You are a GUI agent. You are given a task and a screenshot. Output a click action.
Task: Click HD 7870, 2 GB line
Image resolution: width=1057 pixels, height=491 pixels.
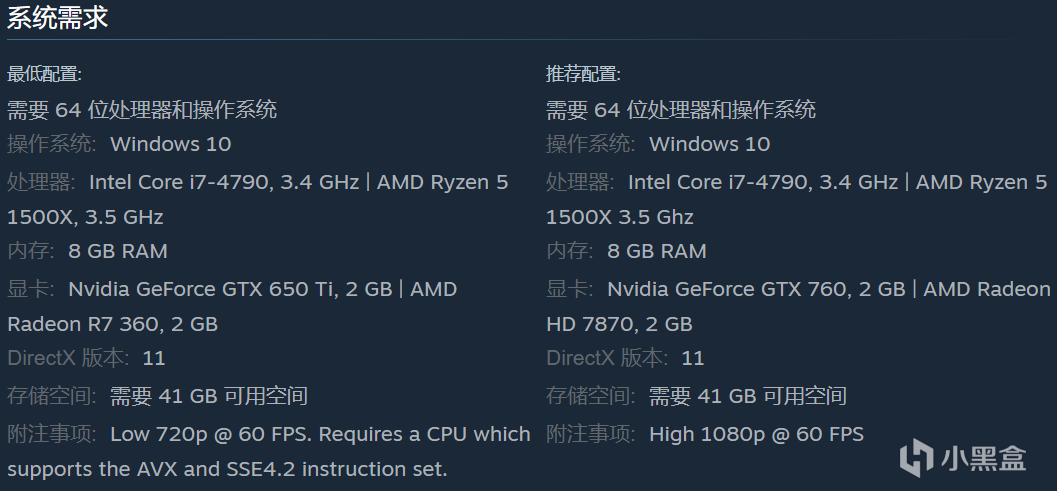619,324
